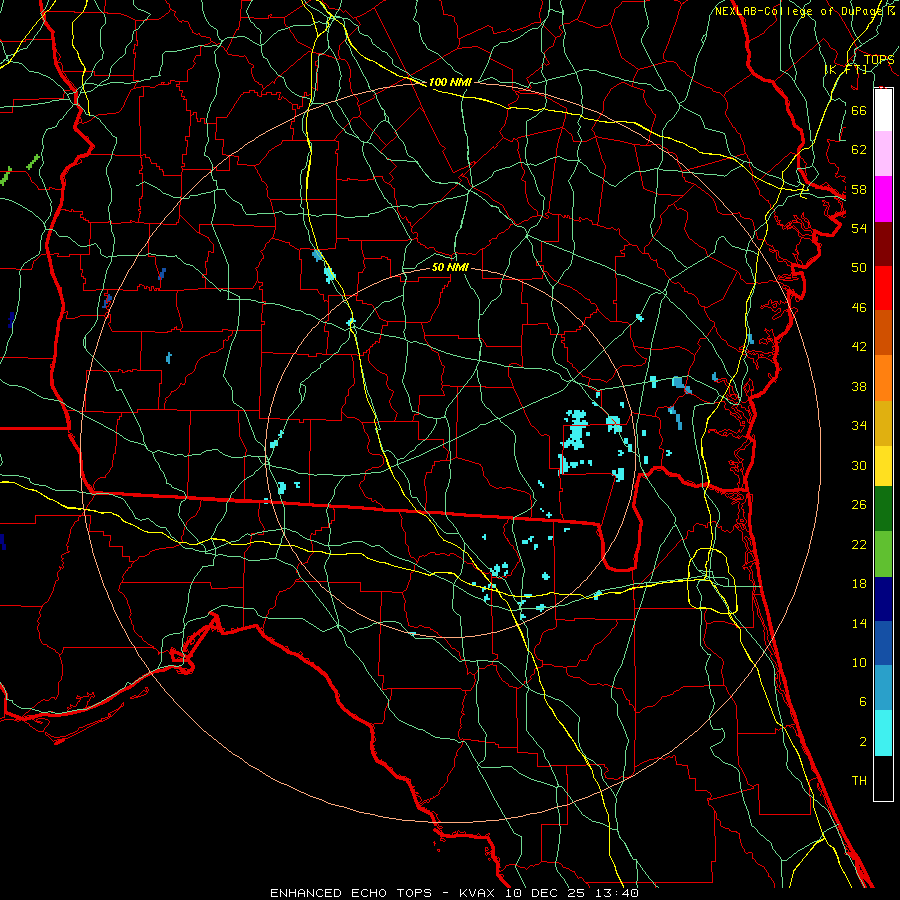The image size is (900, 900).
Task: Click the legend value '14'
Action: (859, 623)
